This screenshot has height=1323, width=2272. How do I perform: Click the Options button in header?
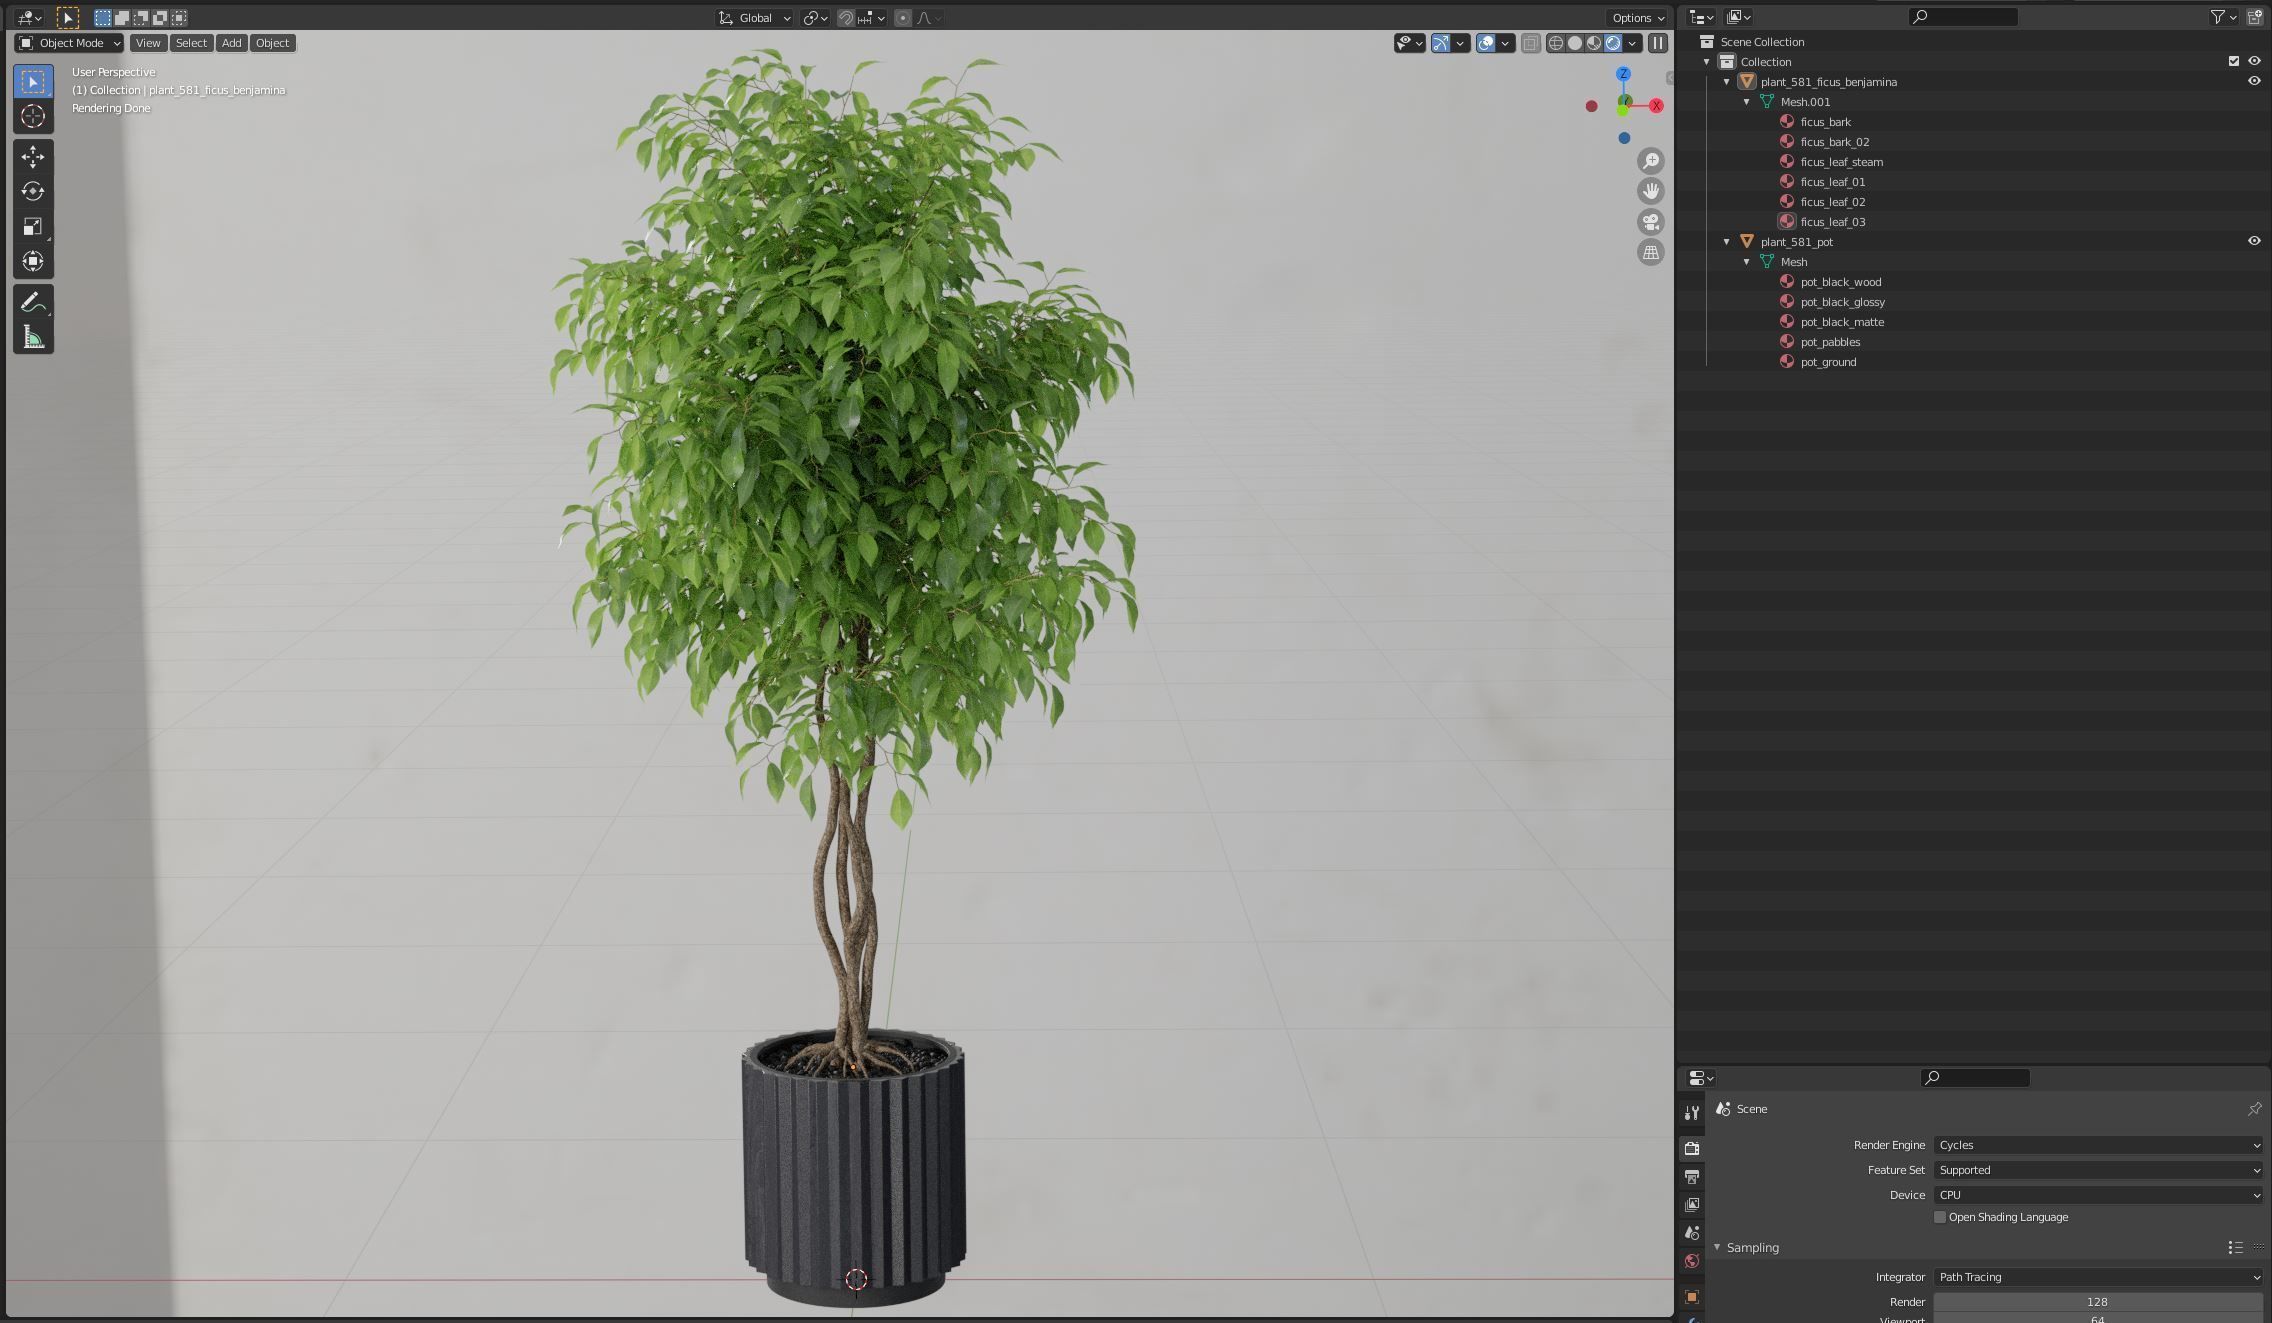[x=1637, y=17]
